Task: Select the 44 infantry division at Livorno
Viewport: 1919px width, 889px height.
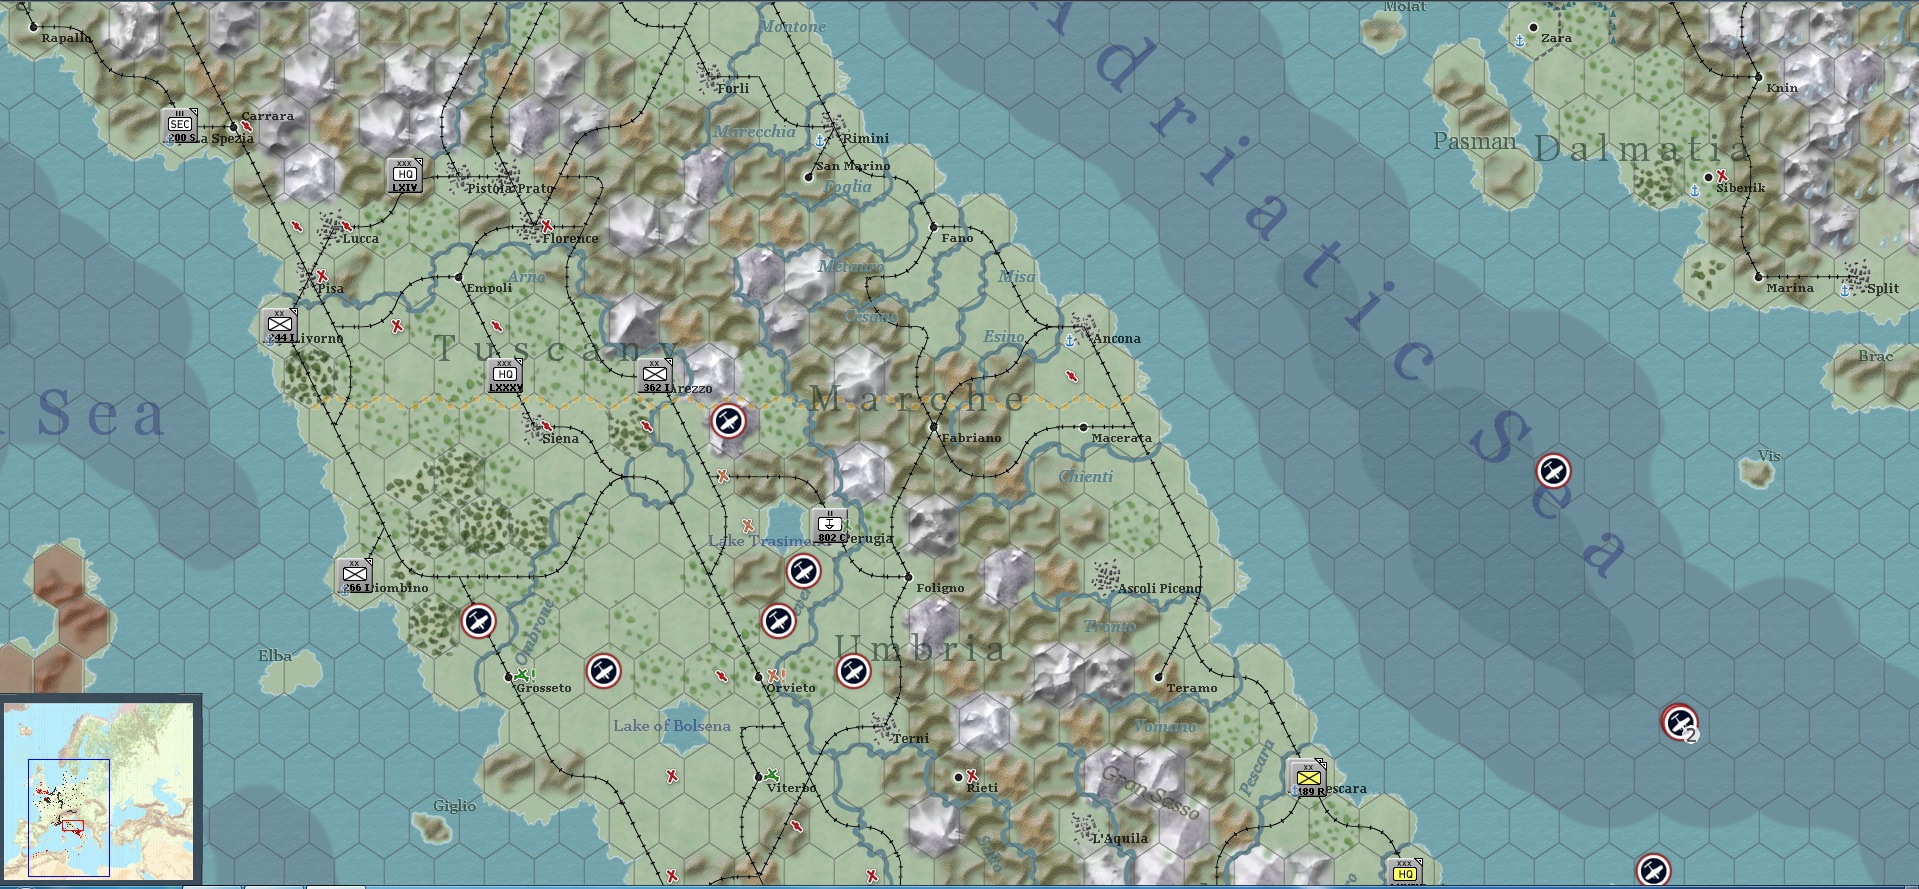Action: 280,326
